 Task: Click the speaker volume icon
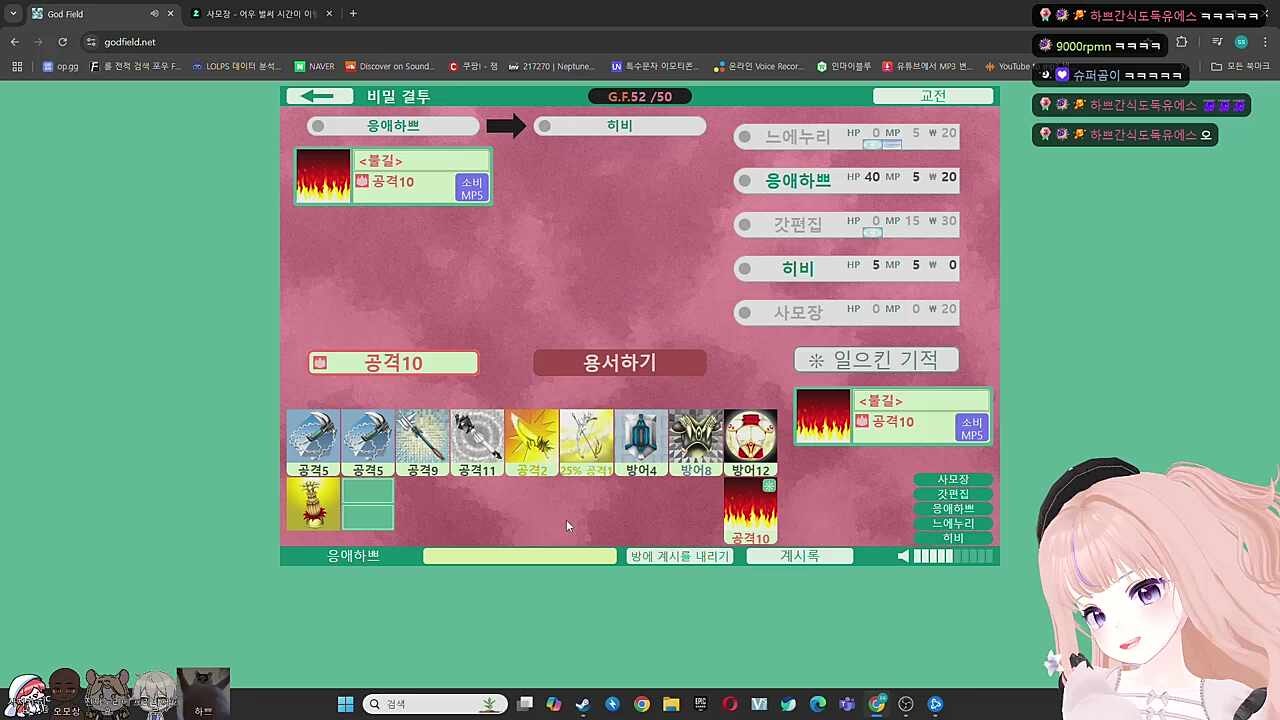903,556
